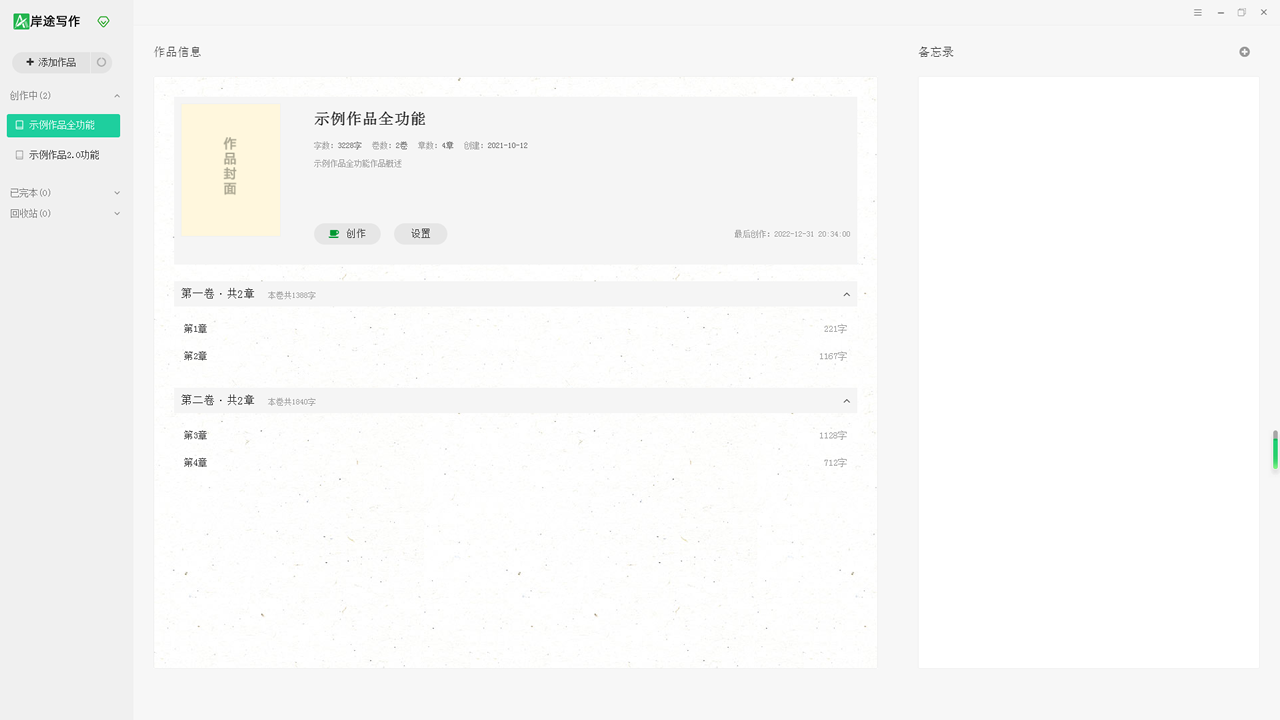The image size is (1280, 720).
Task: Click book icon of 示例作品全功能
Action: point(19,125)
